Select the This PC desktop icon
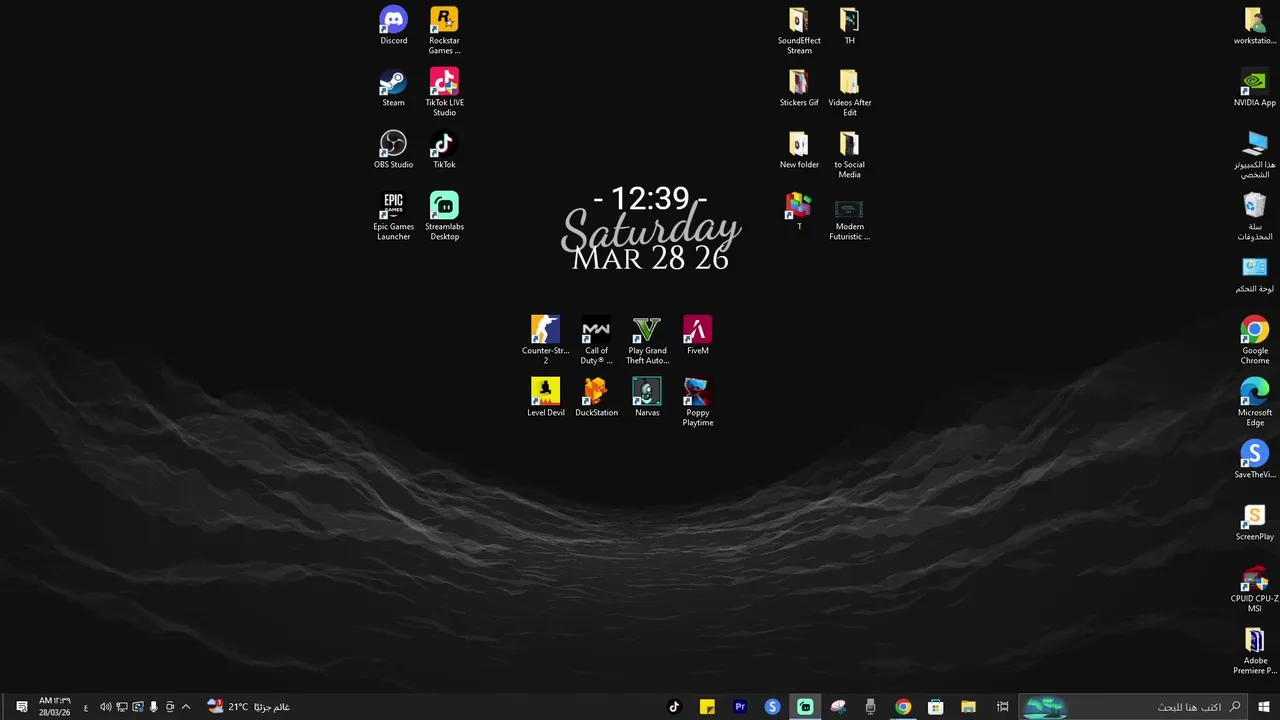Image resolution: width=1280 pixels, height=720 pixels. coord(1254,155)
